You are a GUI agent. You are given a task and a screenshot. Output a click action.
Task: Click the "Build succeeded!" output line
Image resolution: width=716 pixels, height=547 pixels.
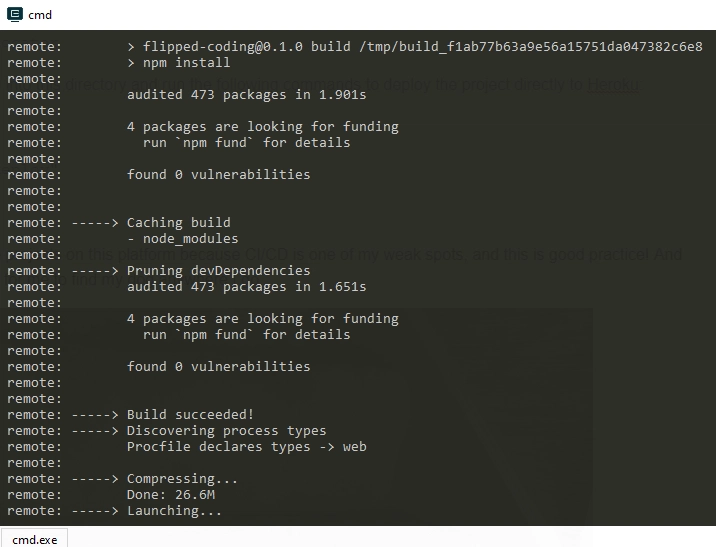coord(190,415)
